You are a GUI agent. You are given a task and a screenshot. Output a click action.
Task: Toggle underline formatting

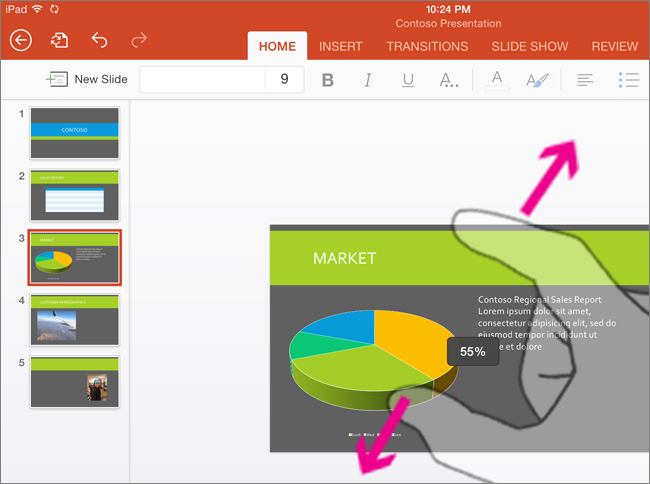(x=408, y=80)
